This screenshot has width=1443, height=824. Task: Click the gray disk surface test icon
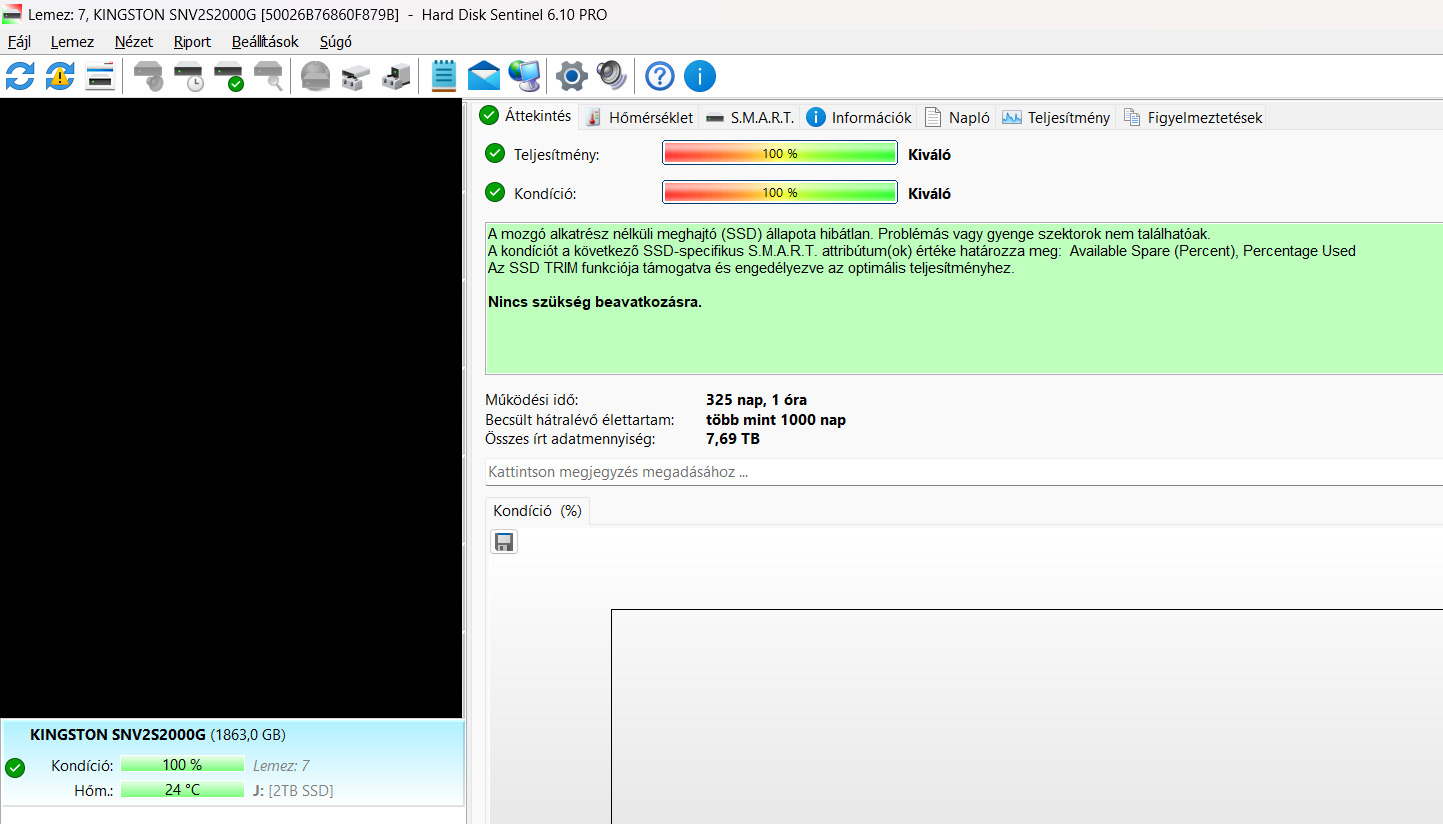point(315,76)
